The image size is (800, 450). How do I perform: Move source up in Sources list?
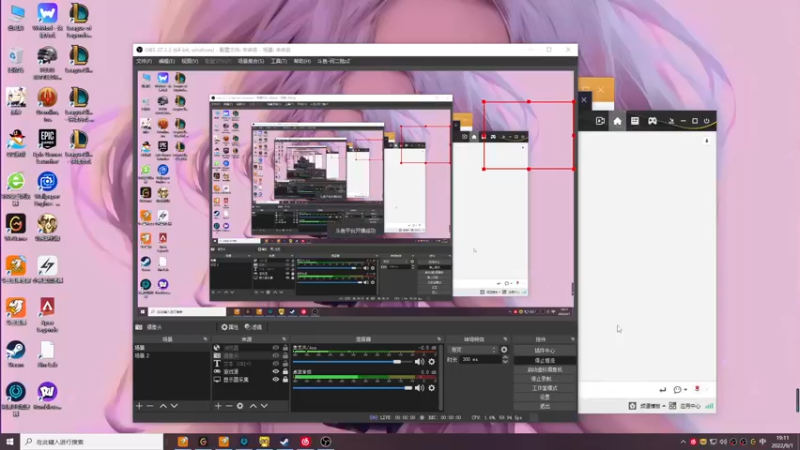pos(253,406)
